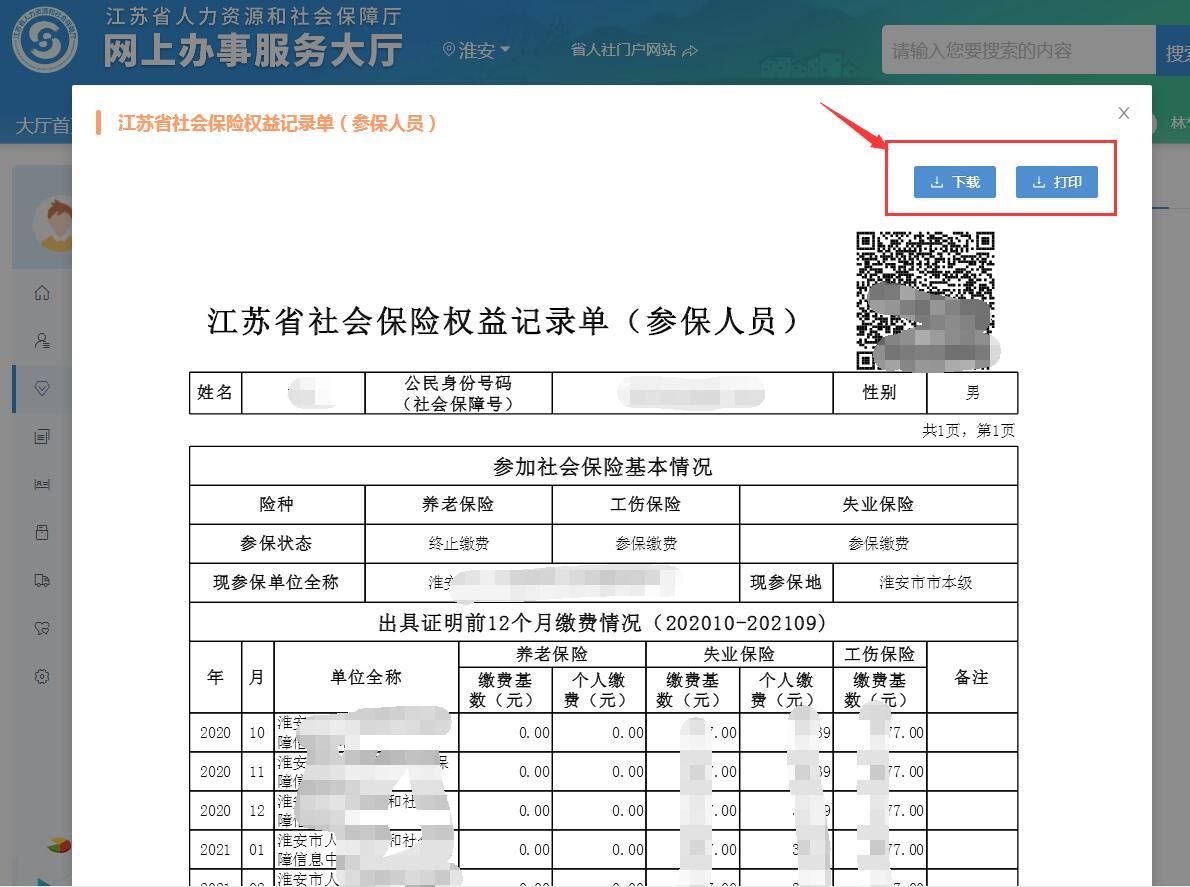Select the diamond icon in sidebar
The width and height of the screenshot is (1190, 887).
point(42,389)
